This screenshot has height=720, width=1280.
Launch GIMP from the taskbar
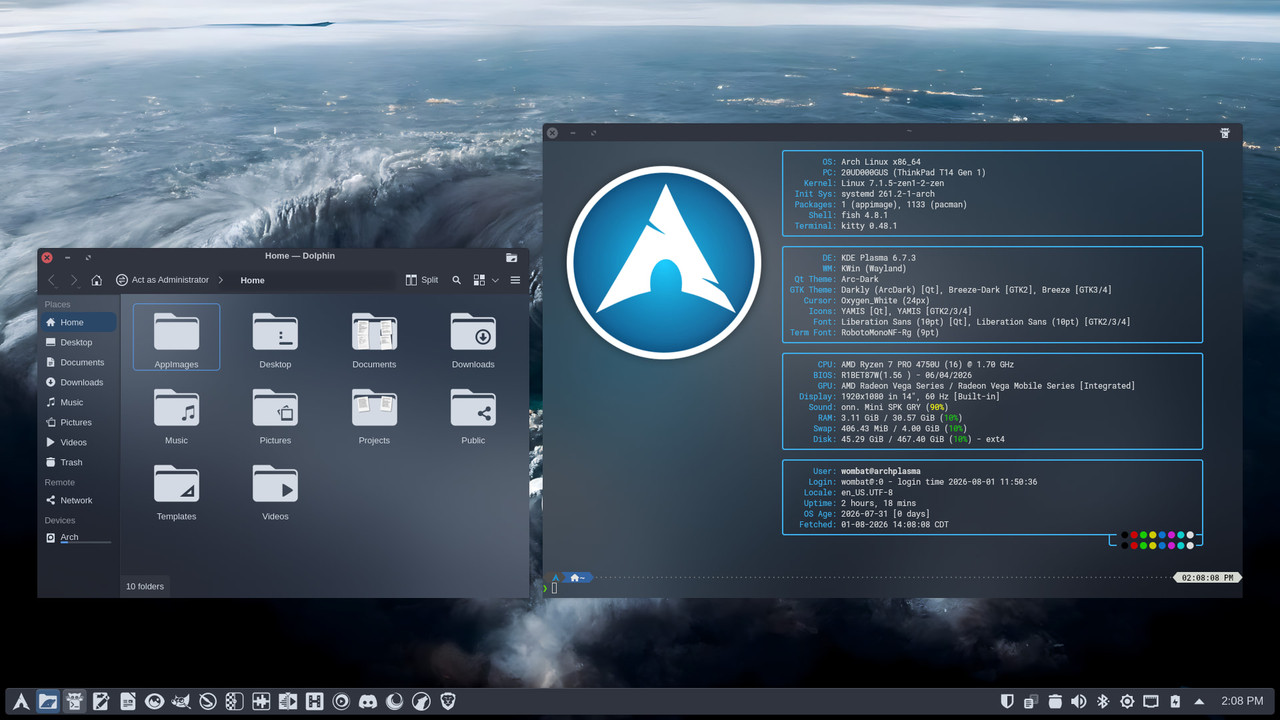pyautogui.click(x=181, y=702)
